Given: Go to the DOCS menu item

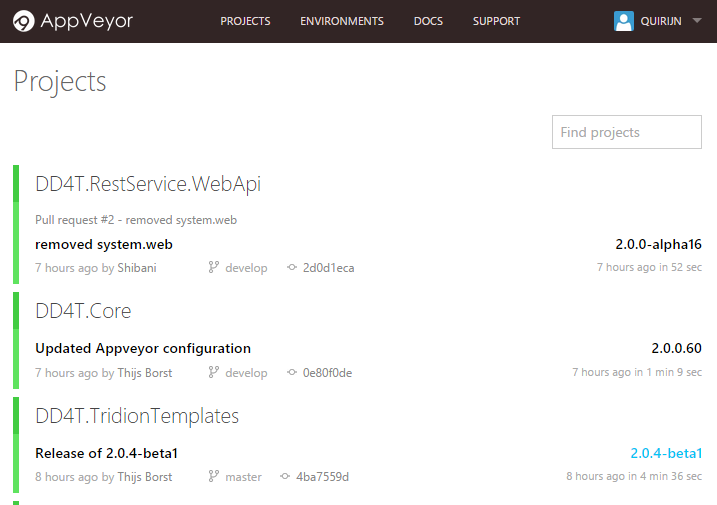Looking at the screenshot, I should click(x=428, y=21).
